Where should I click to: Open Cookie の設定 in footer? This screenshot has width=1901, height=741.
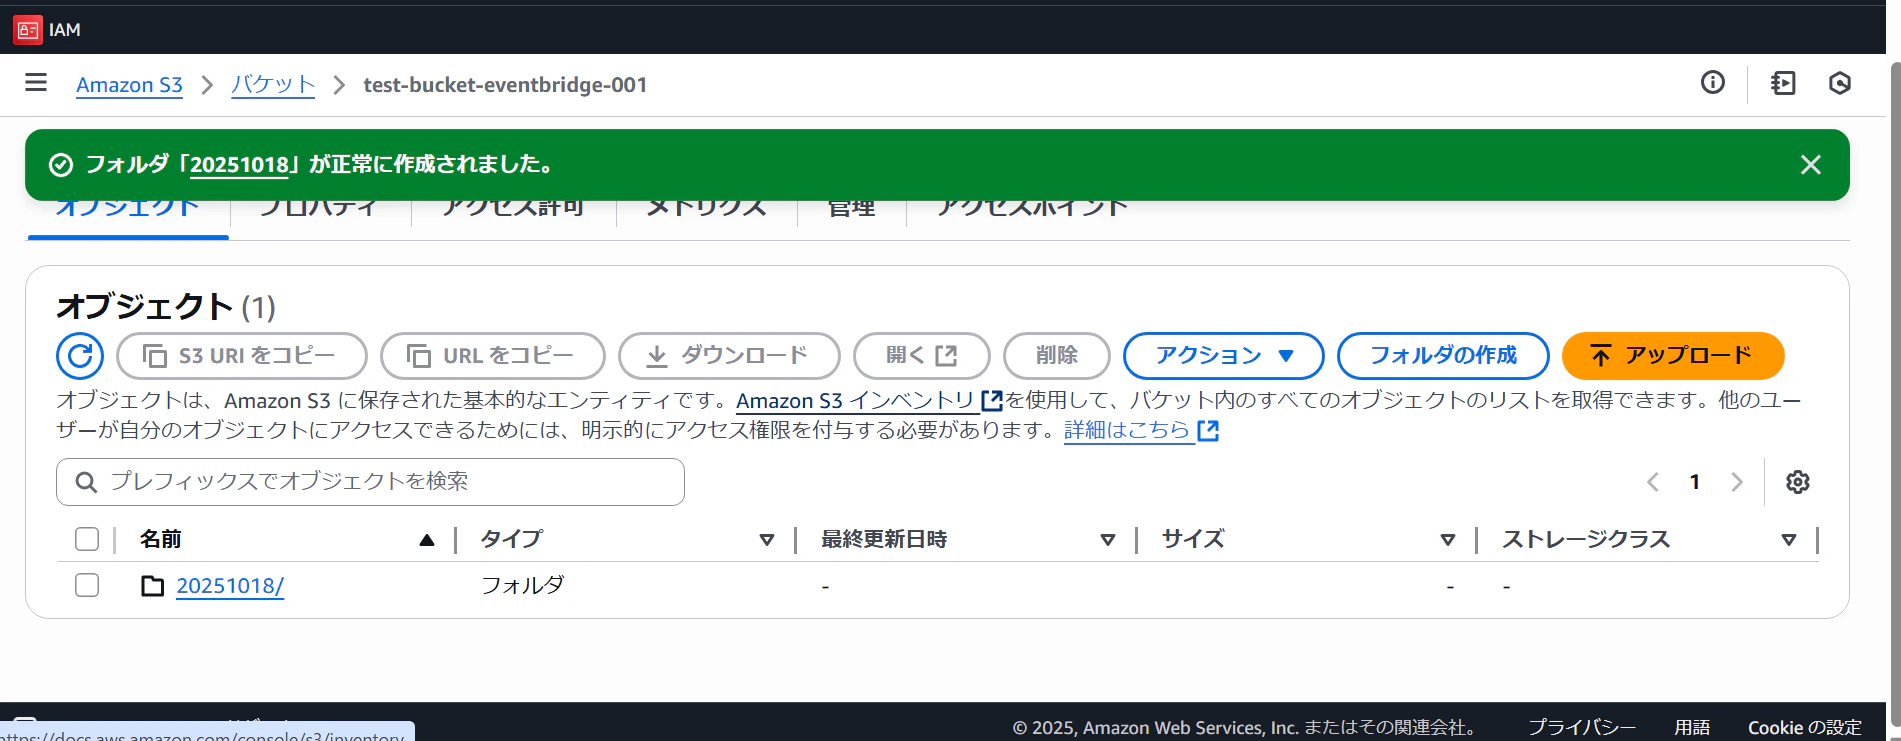coord(1804,727)
